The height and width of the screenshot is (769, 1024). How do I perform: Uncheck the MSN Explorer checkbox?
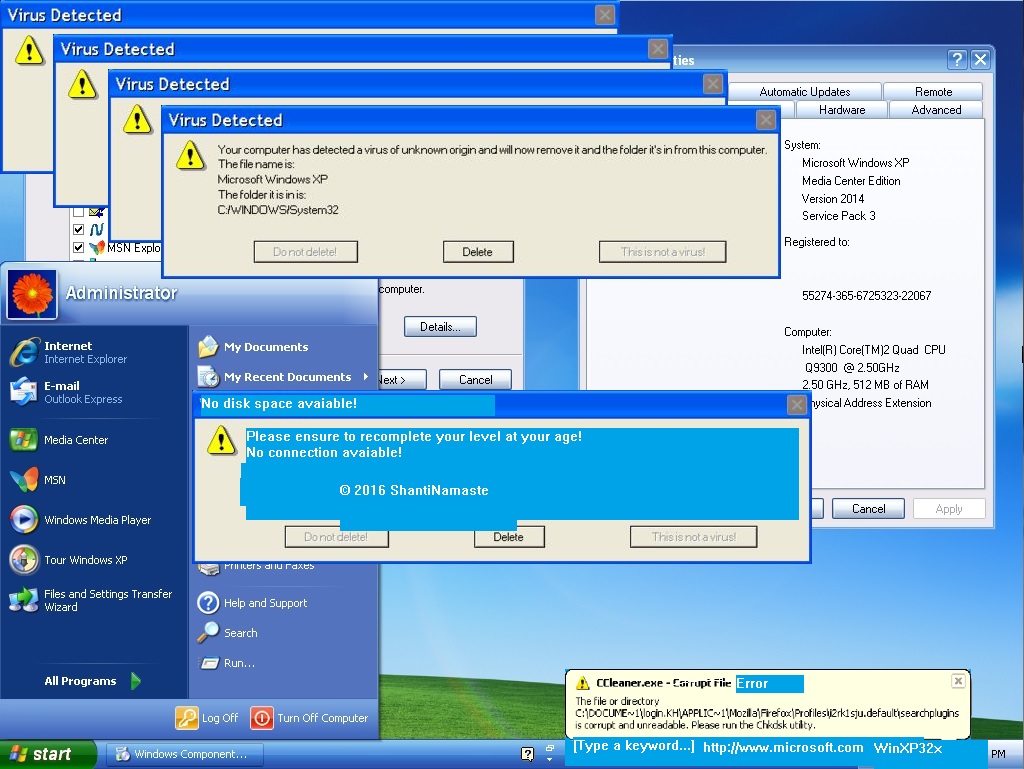coord(78,247)
